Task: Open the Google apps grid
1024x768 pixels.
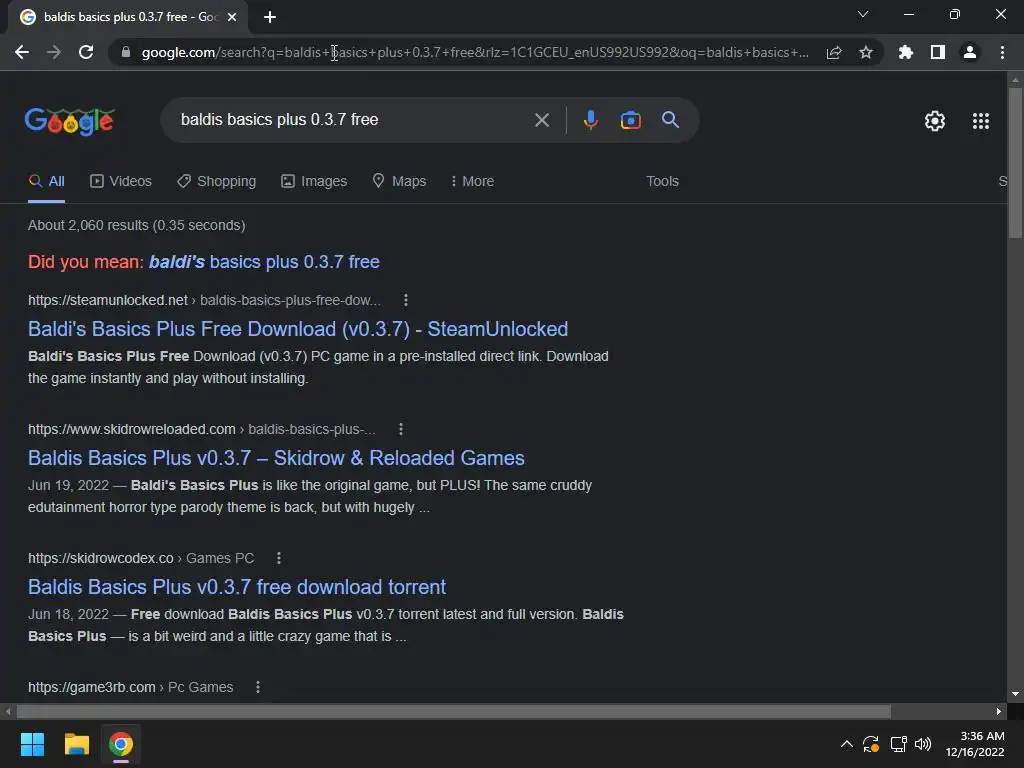Action: click(x=980, y=121)
